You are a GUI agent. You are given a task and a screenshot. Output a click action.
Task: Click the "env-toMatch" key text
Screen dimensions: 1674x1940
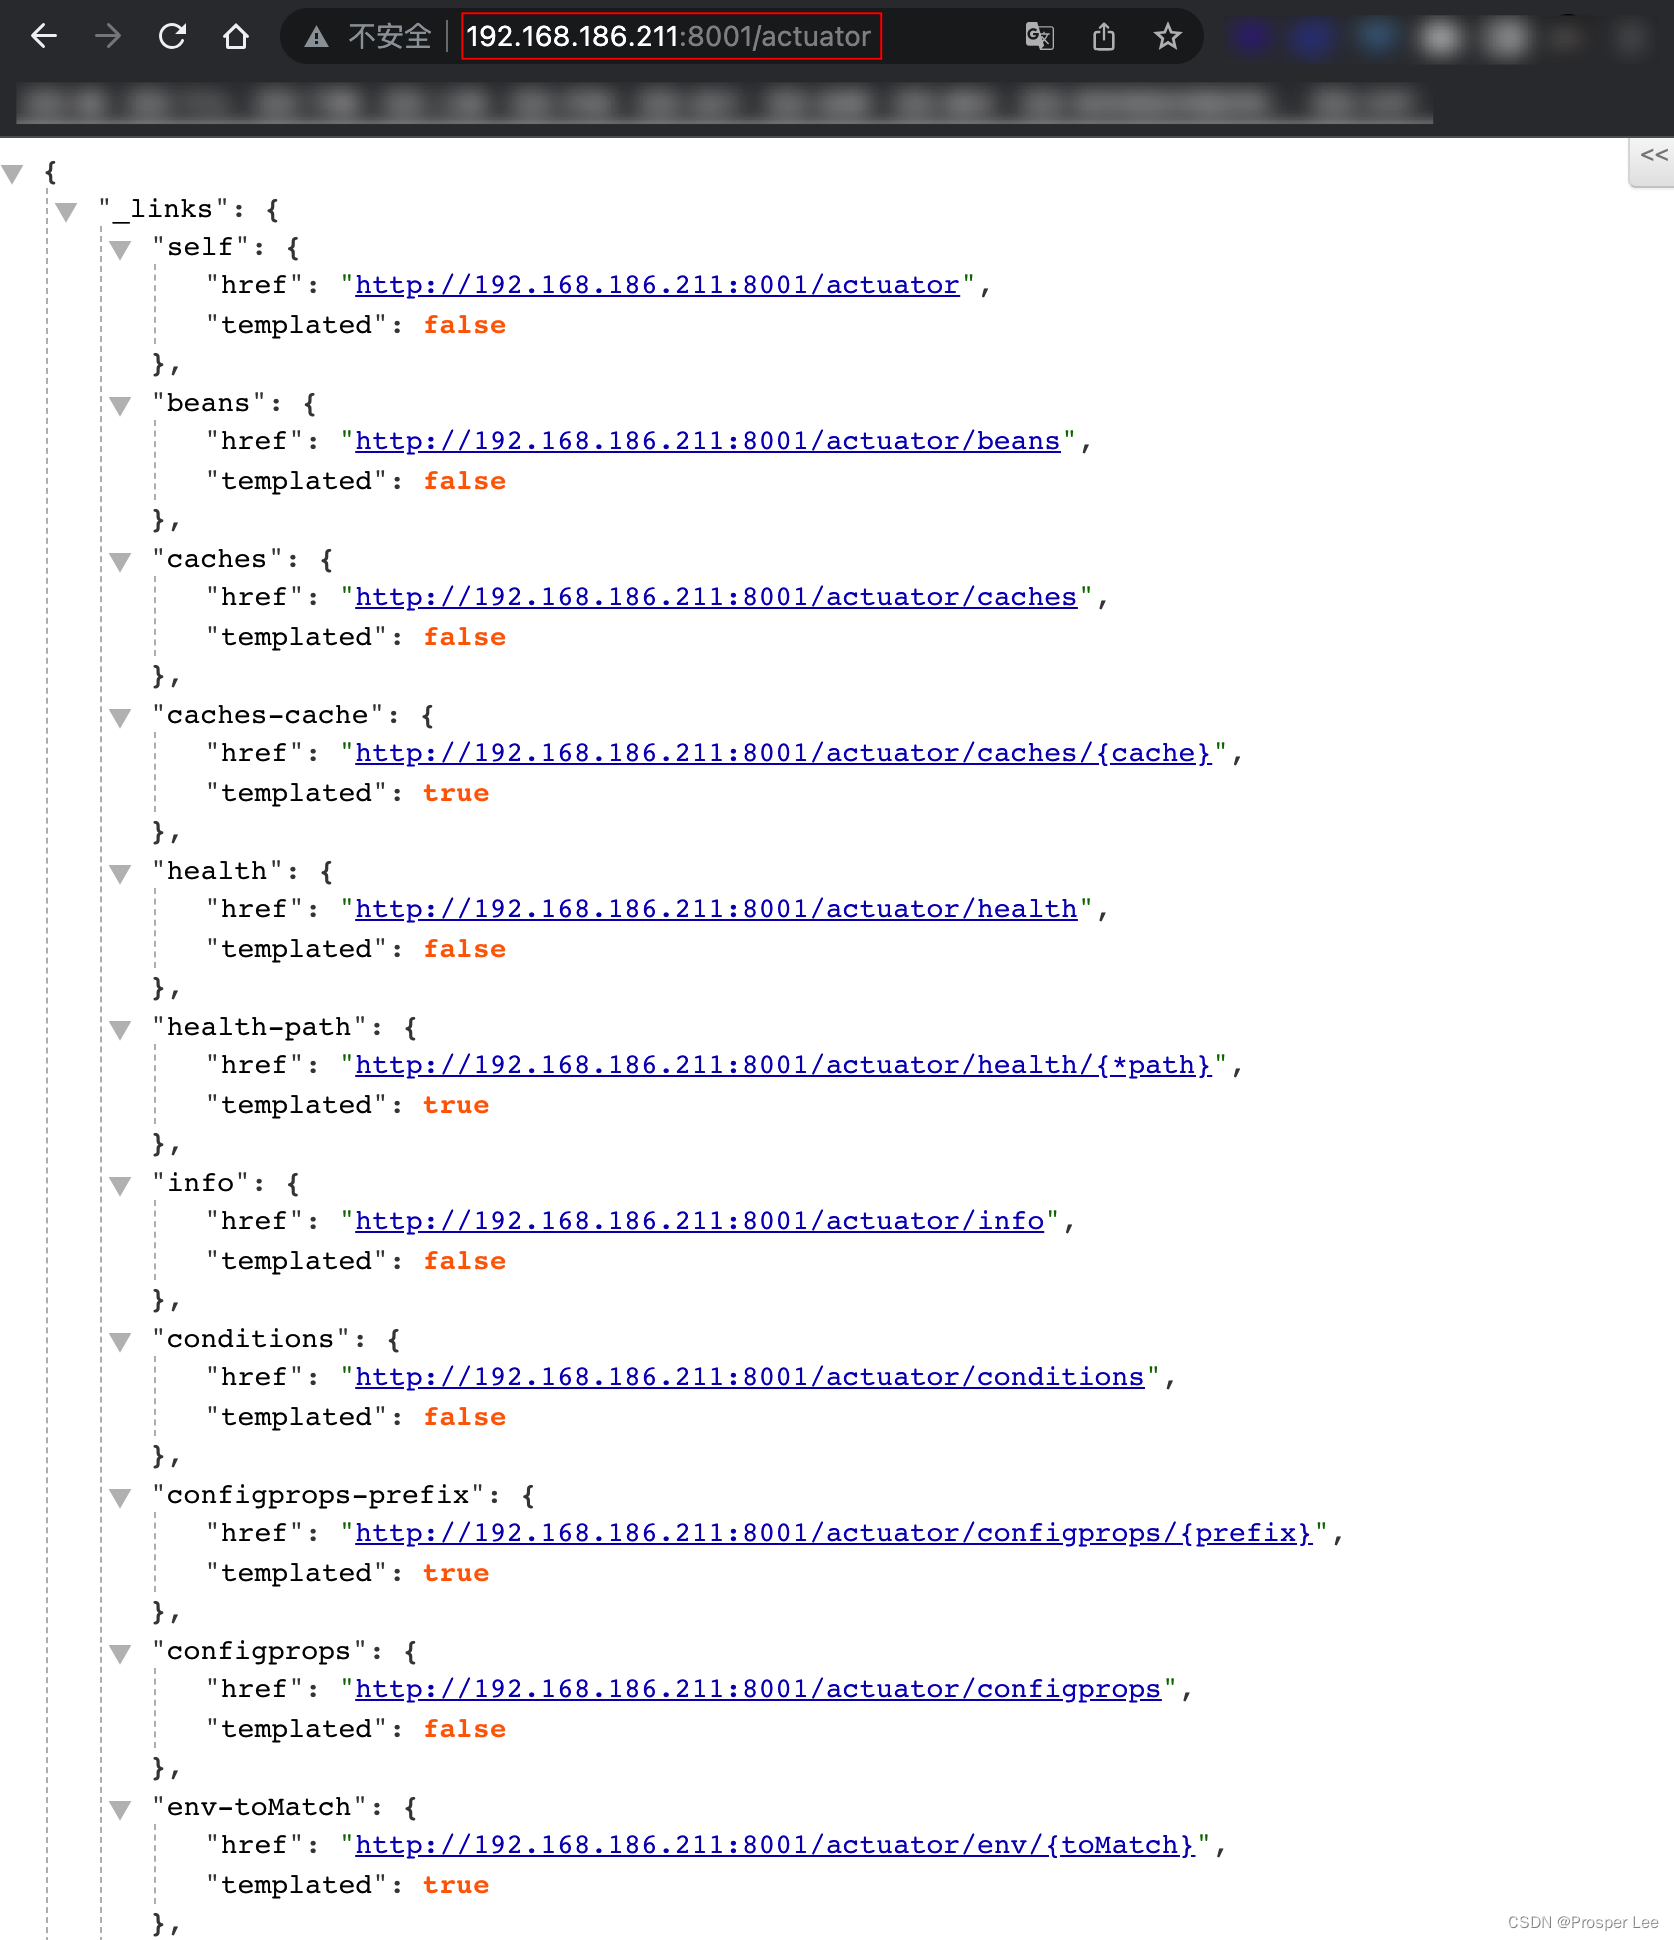pos(259,1807)
